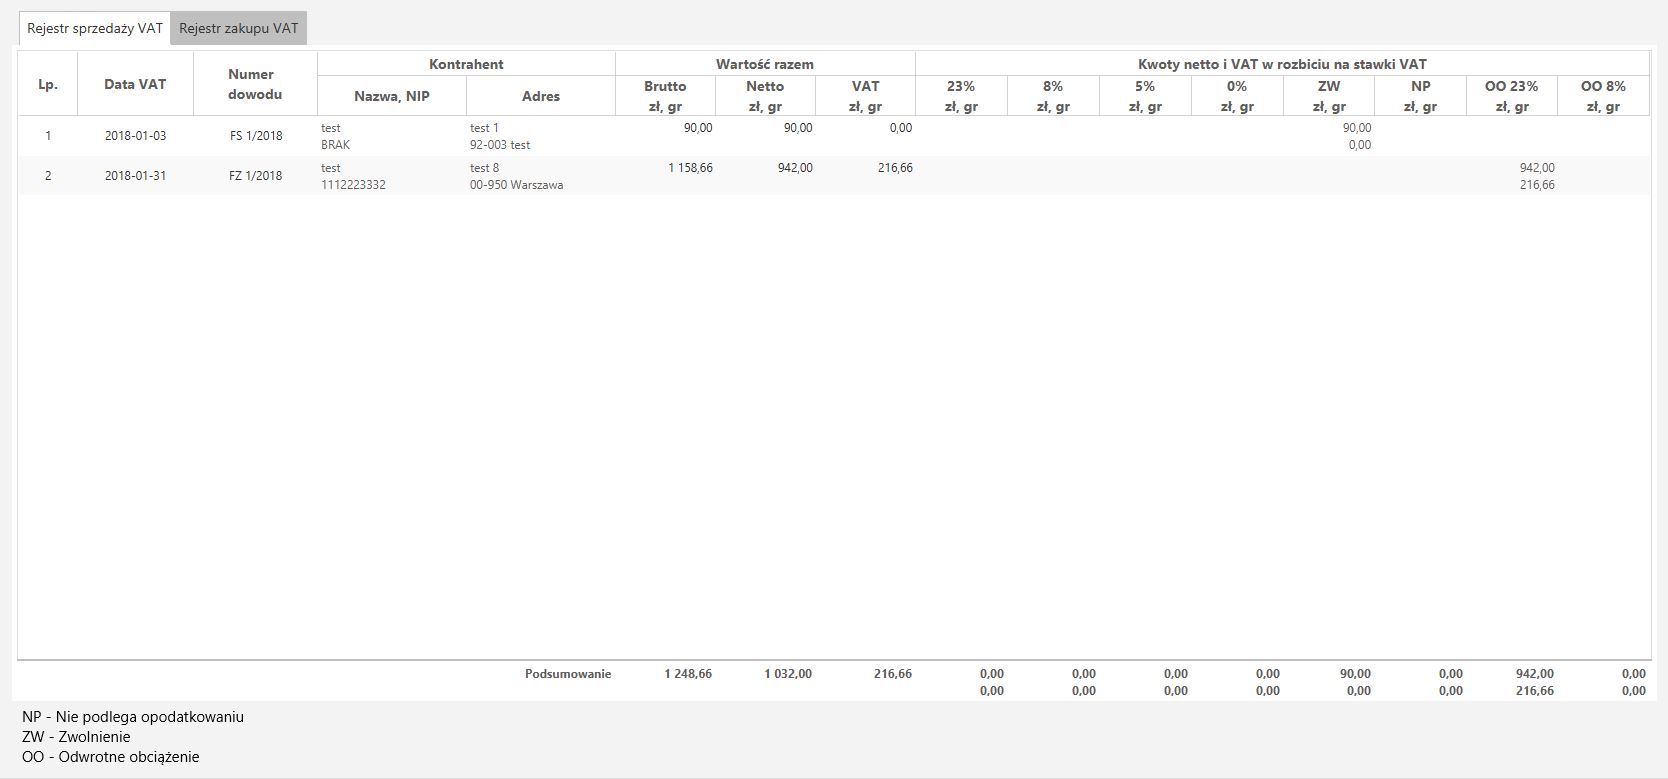Click the Adres column header

point(541,96)
